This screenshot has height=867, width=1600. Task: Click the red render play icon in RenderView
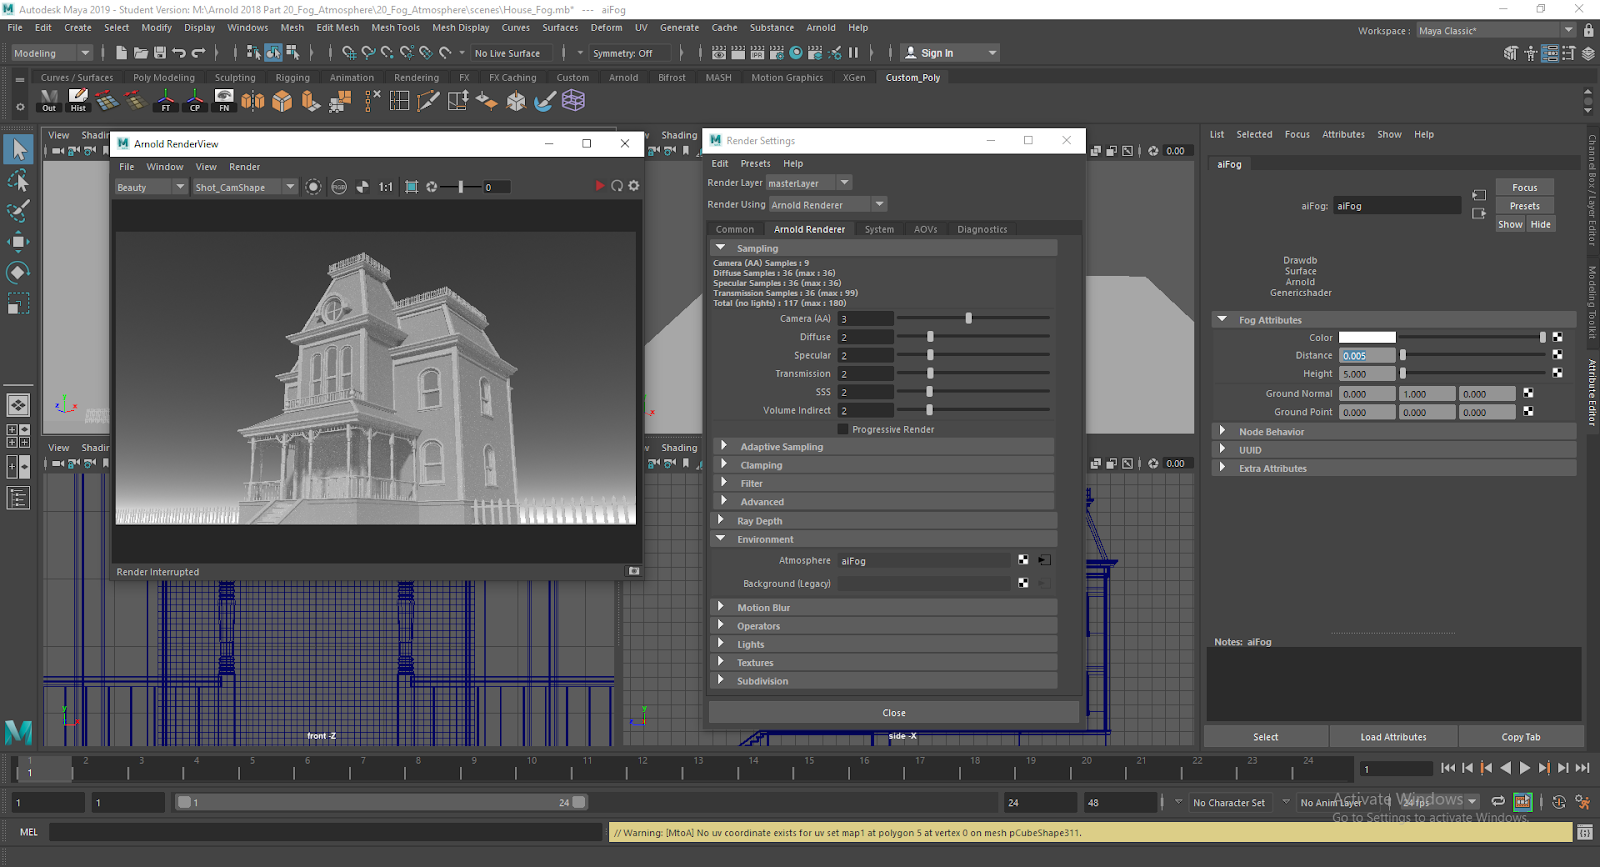click(599, 186)
